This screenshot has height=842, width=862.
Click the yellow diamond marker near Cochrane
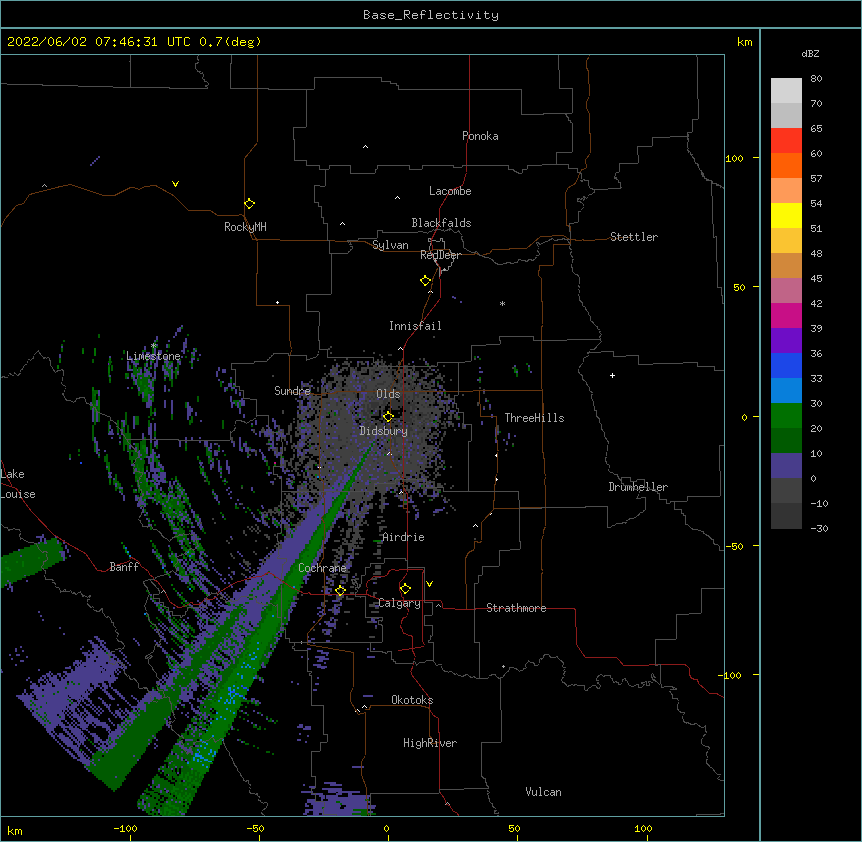(x=340, y=590)
